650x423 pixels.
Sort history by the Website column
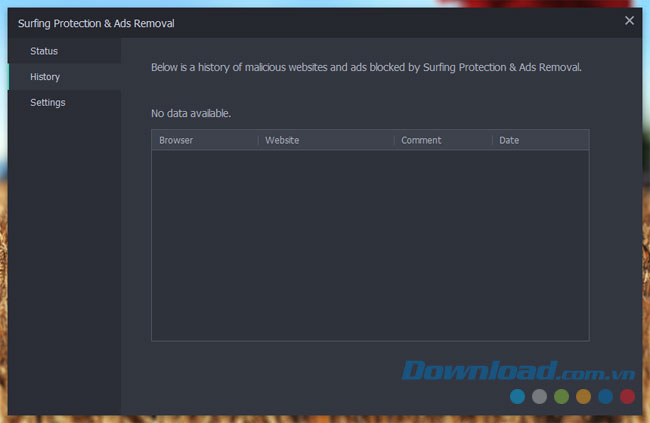tap(326, 140)
